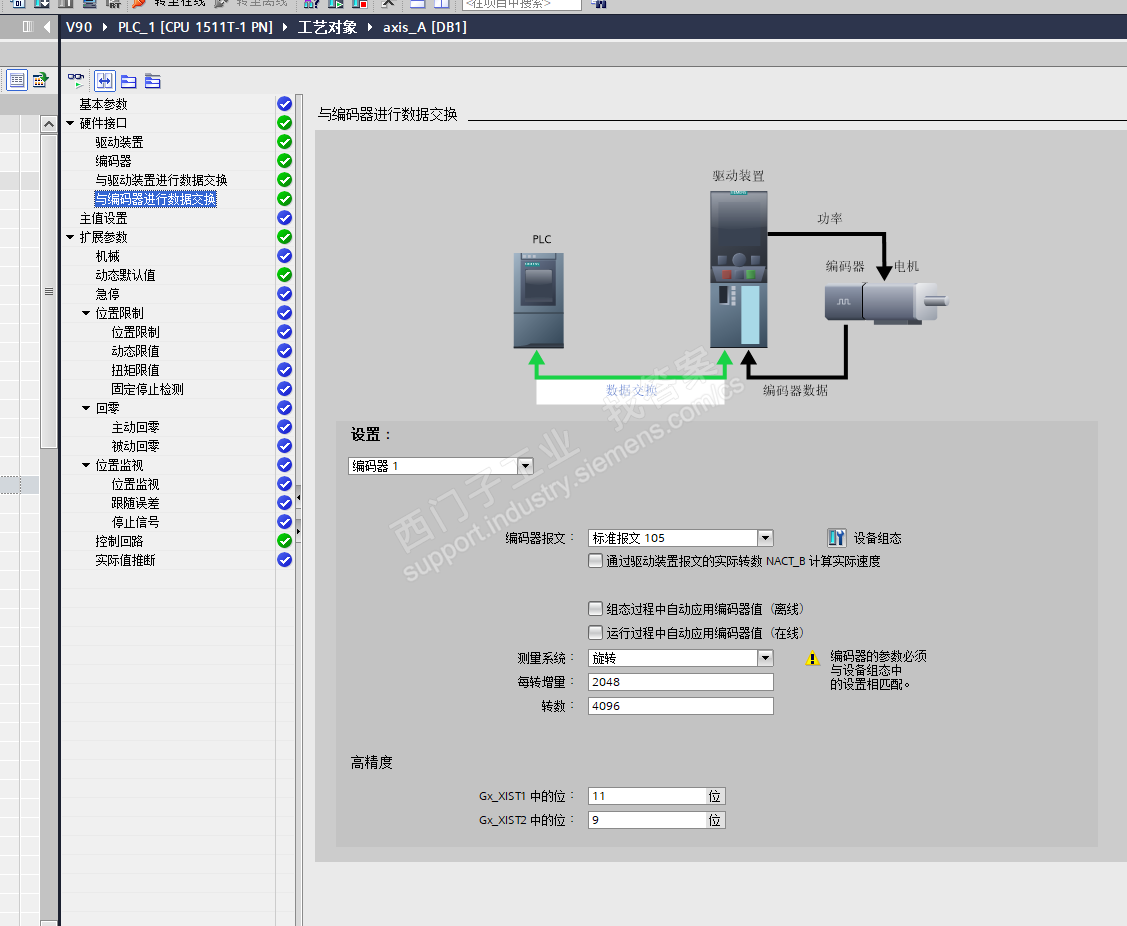This screenshot has height=926, width=1127.
Task: Collapse the 硬件接口 tree node
Action: (70, 123)
